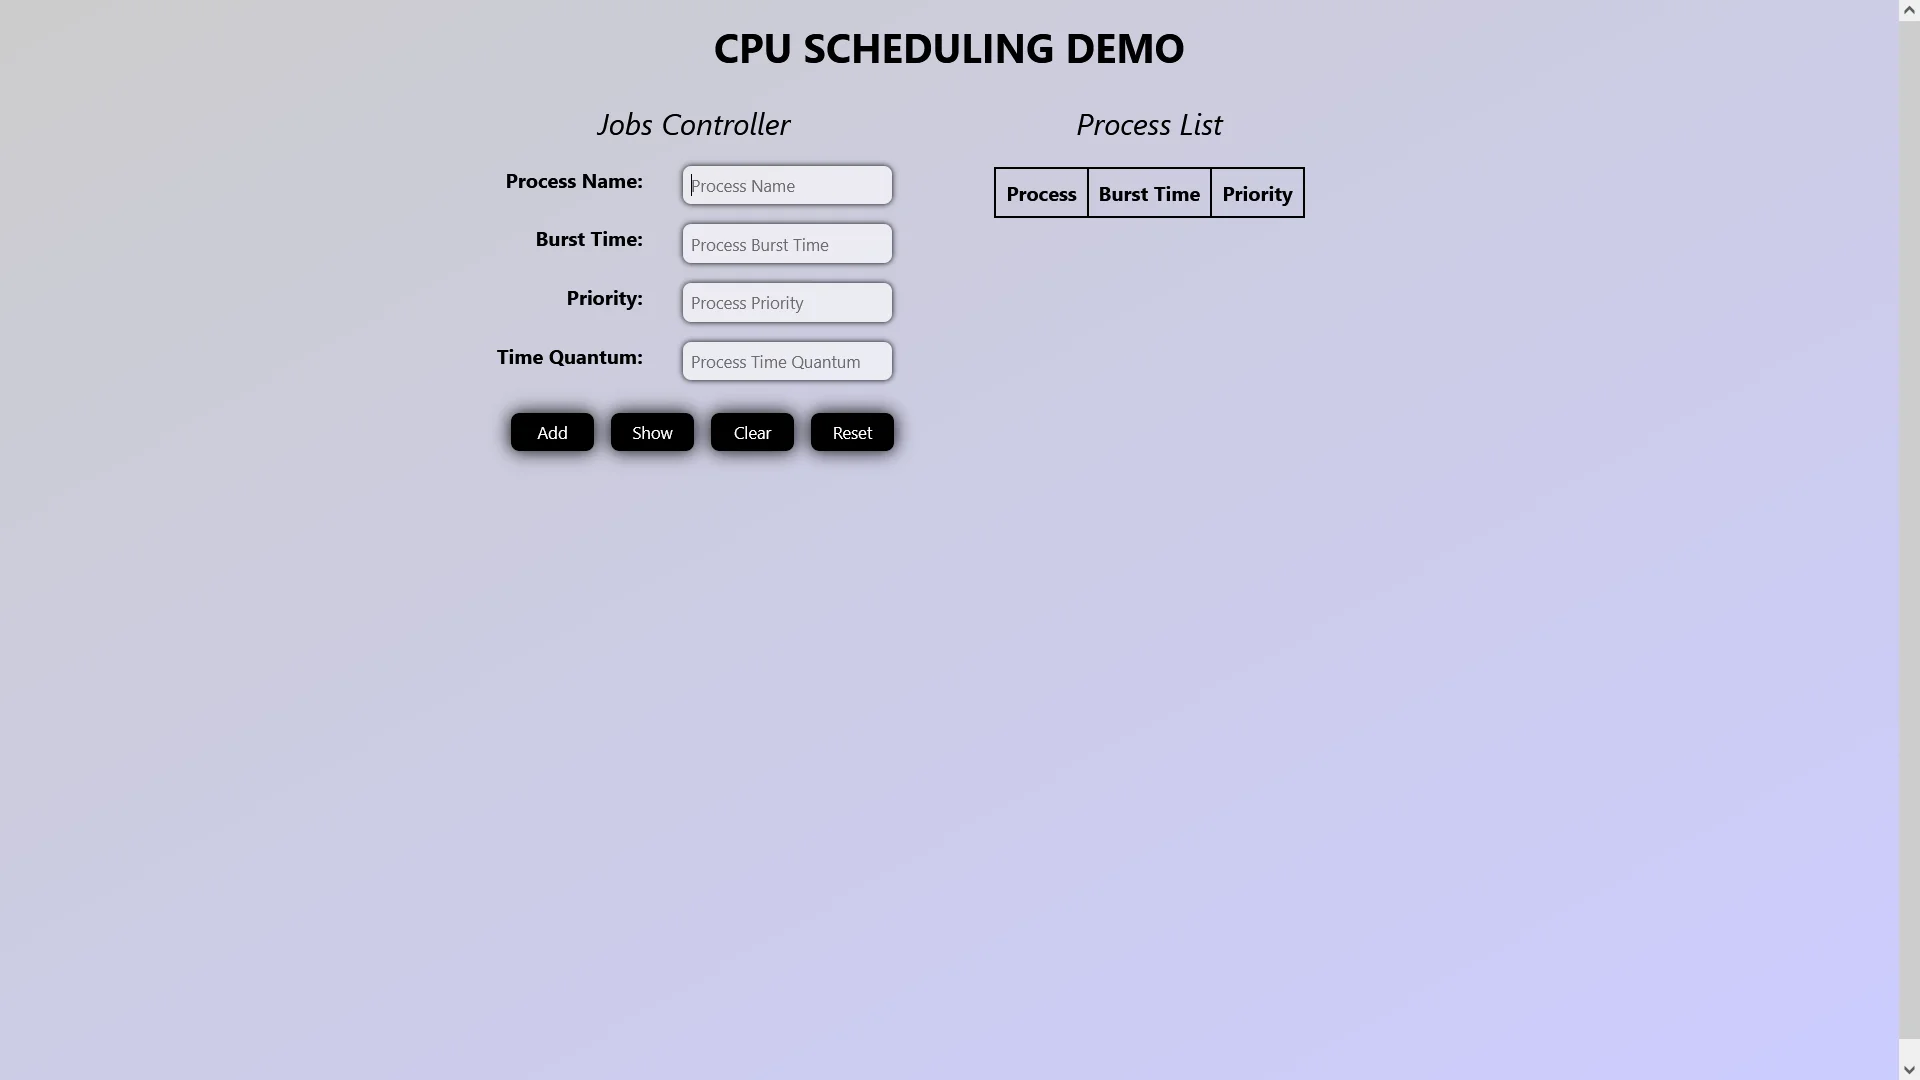Click the Add button to add process
The width and height of the screenshot is (1920, 1080).
point(551,431)
